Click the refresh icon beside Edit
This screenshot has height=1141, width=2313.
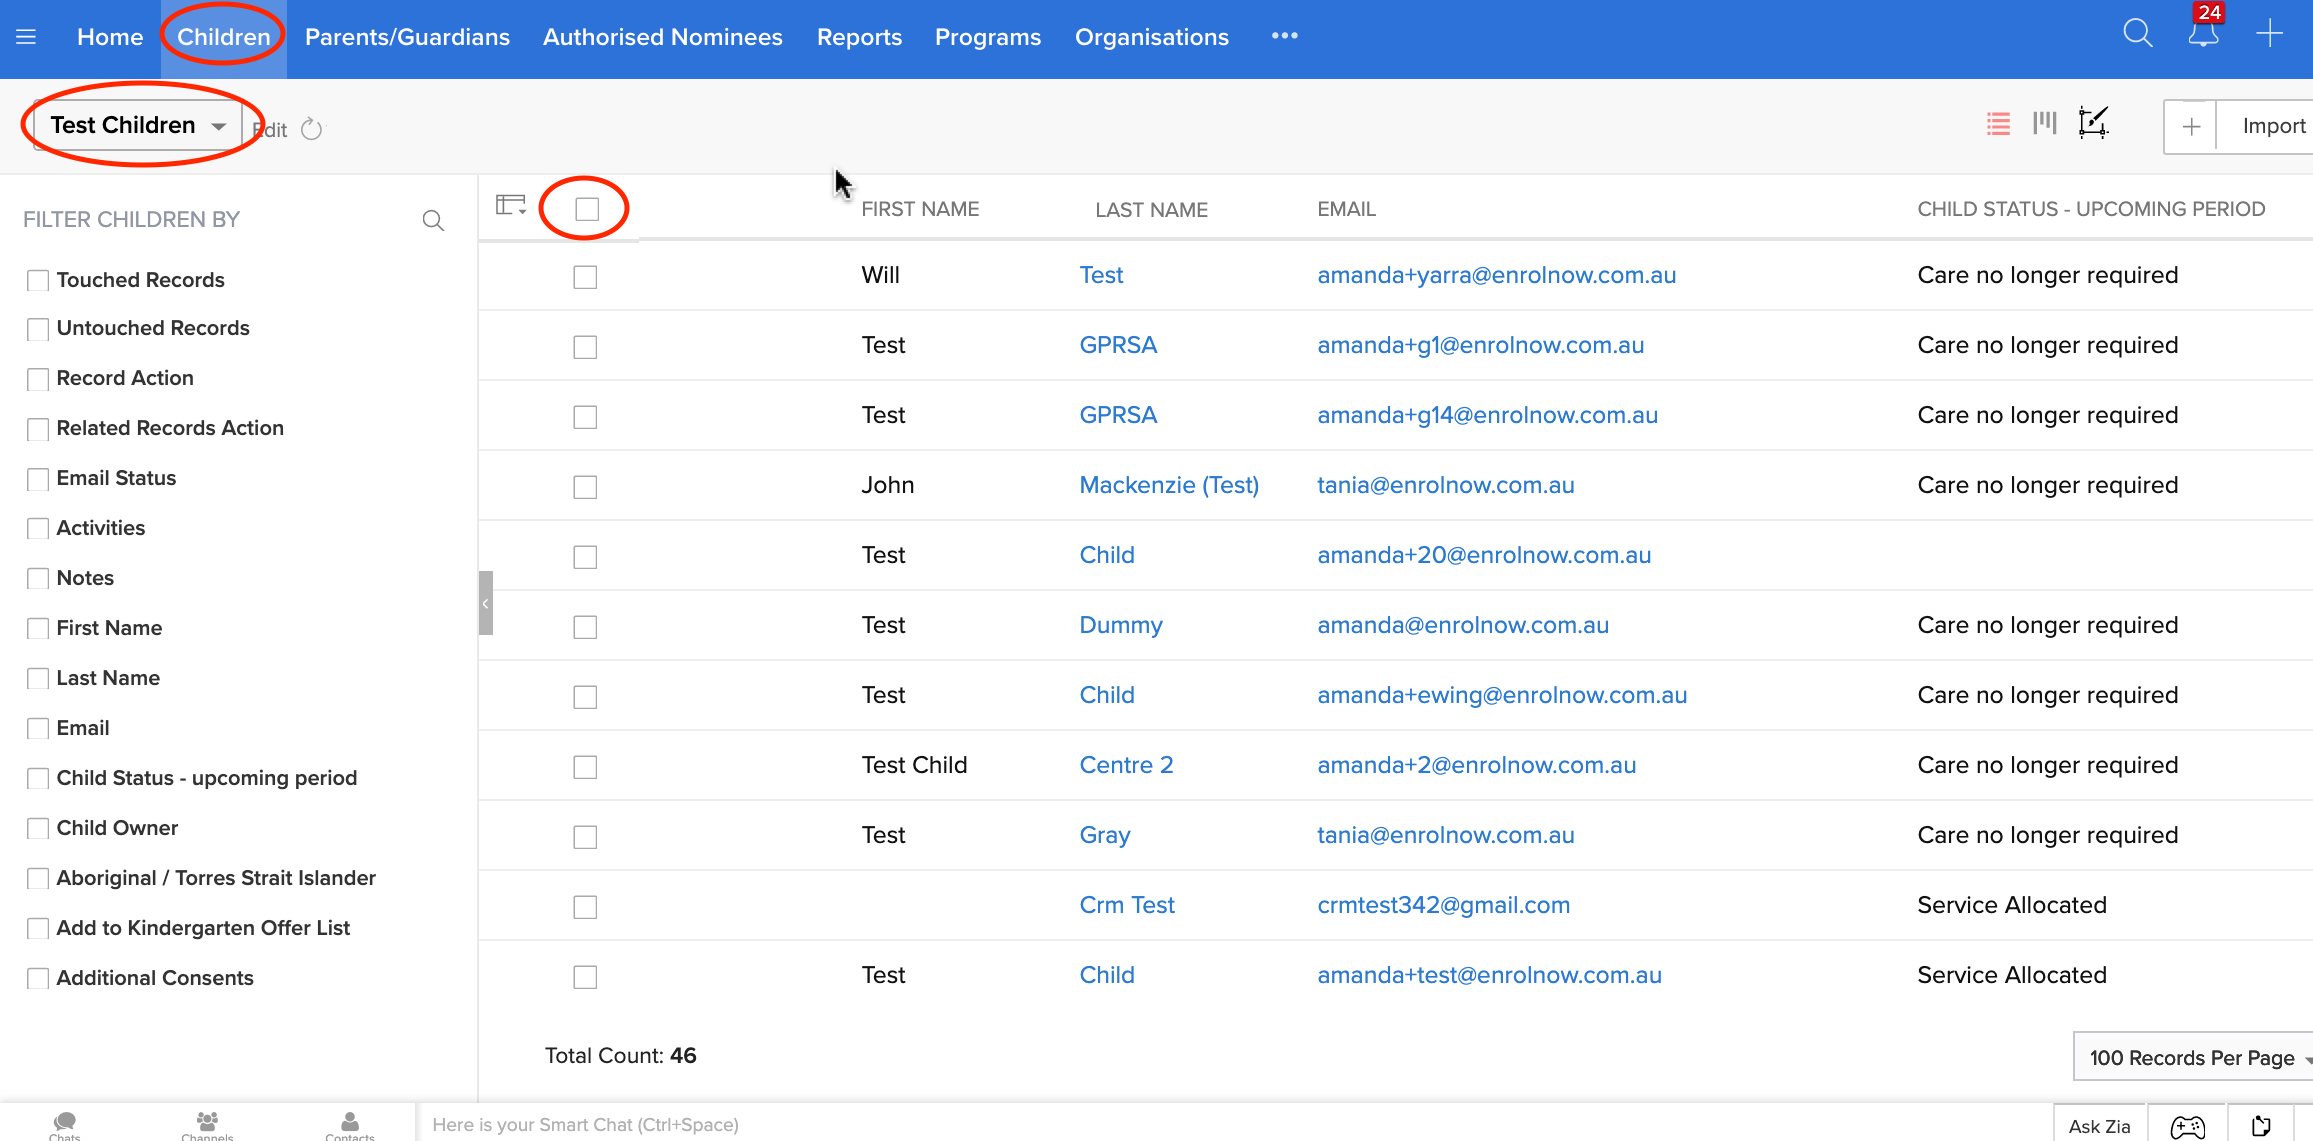tap(312, 129)
